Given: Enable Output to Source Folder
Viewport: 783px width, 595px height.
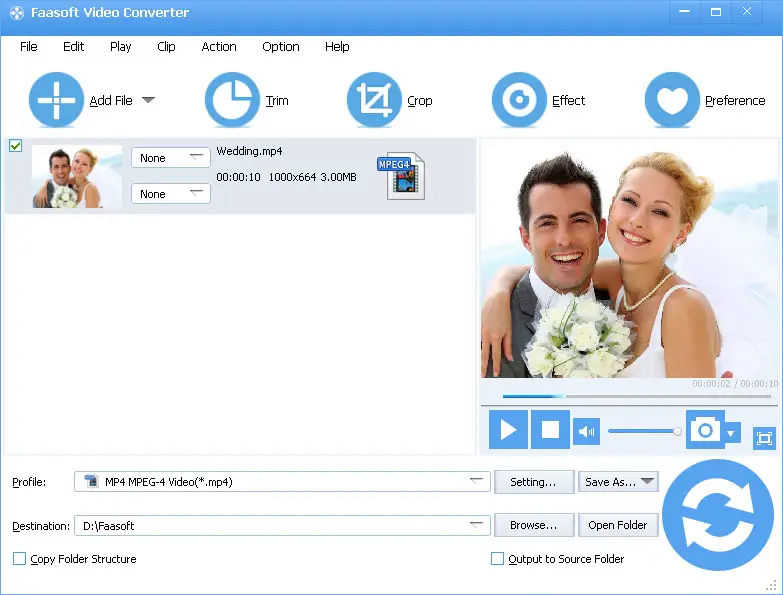Looking at the screenshot, I should click(497, 559).
